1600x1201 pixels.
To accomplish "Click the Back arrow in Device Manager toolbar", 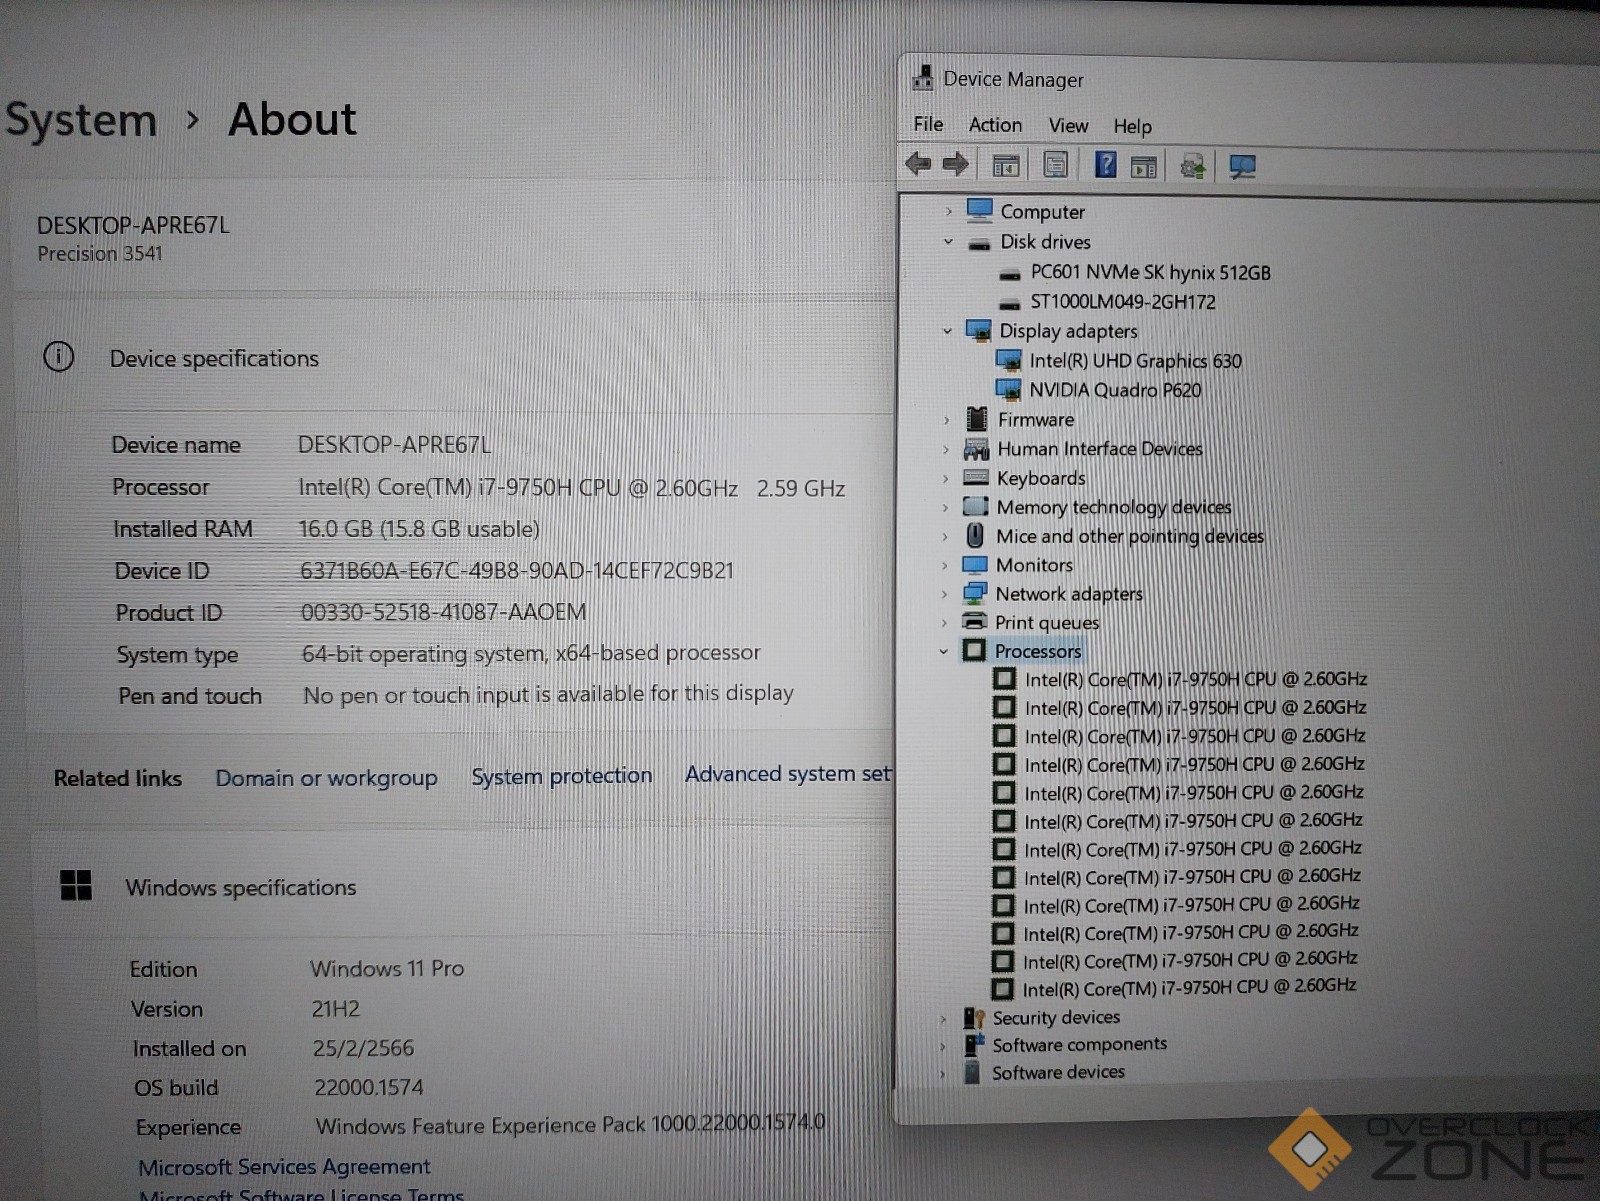I will pyautogui.click(x=918, y=164).
